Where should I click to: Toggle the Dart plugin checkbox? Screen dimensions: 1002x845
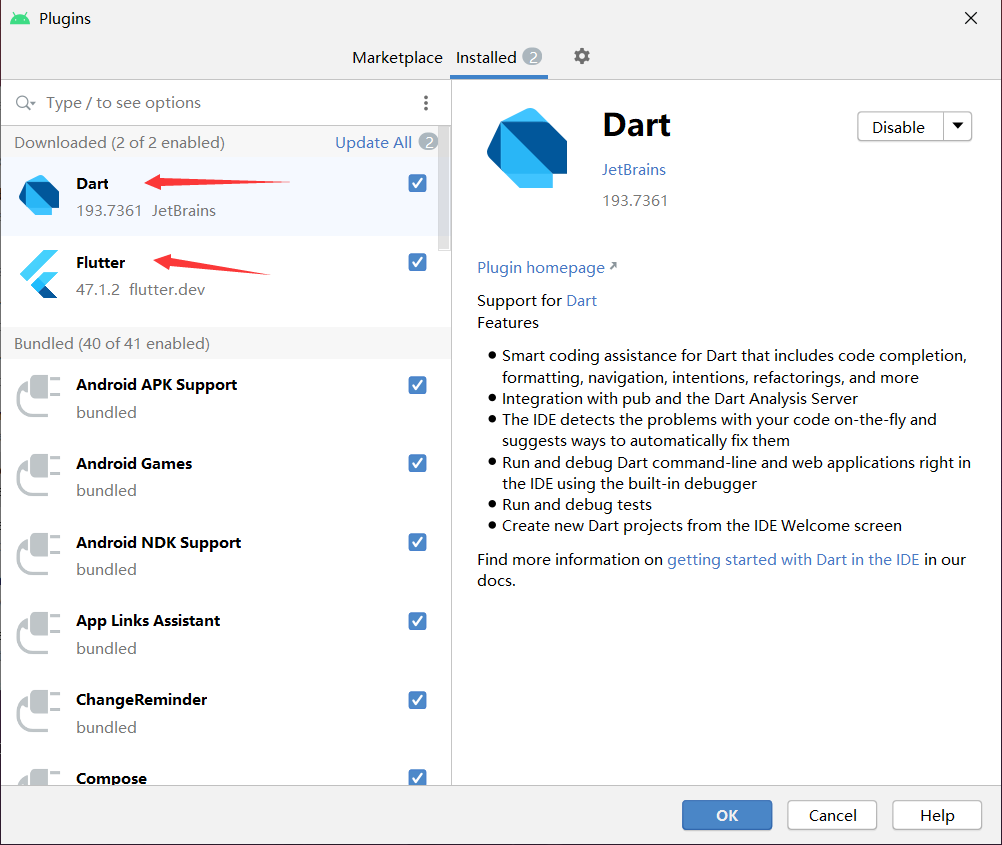coord(417,183)
